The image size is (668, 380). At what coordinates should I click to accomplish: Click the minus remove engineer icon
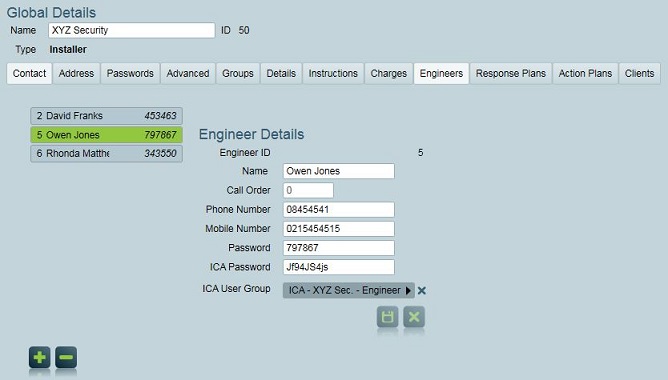66,357
